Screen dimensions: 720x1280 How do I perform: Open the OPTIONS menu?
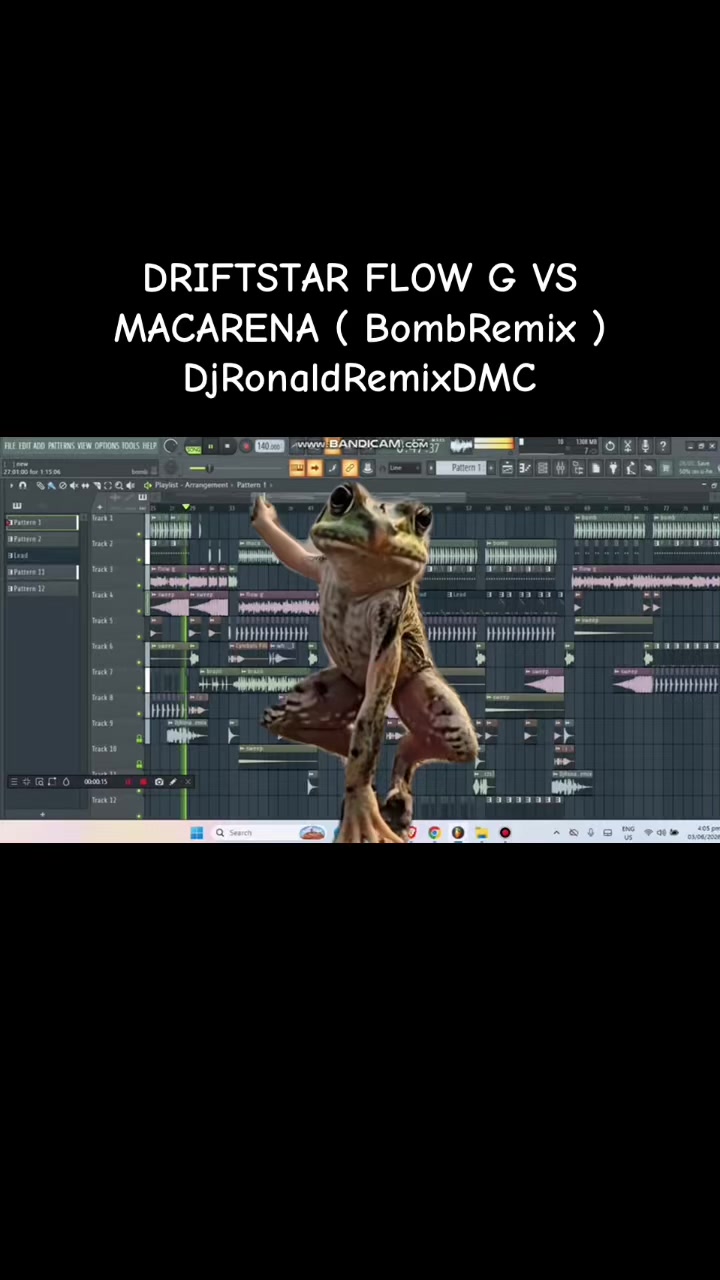click(107, 445)
